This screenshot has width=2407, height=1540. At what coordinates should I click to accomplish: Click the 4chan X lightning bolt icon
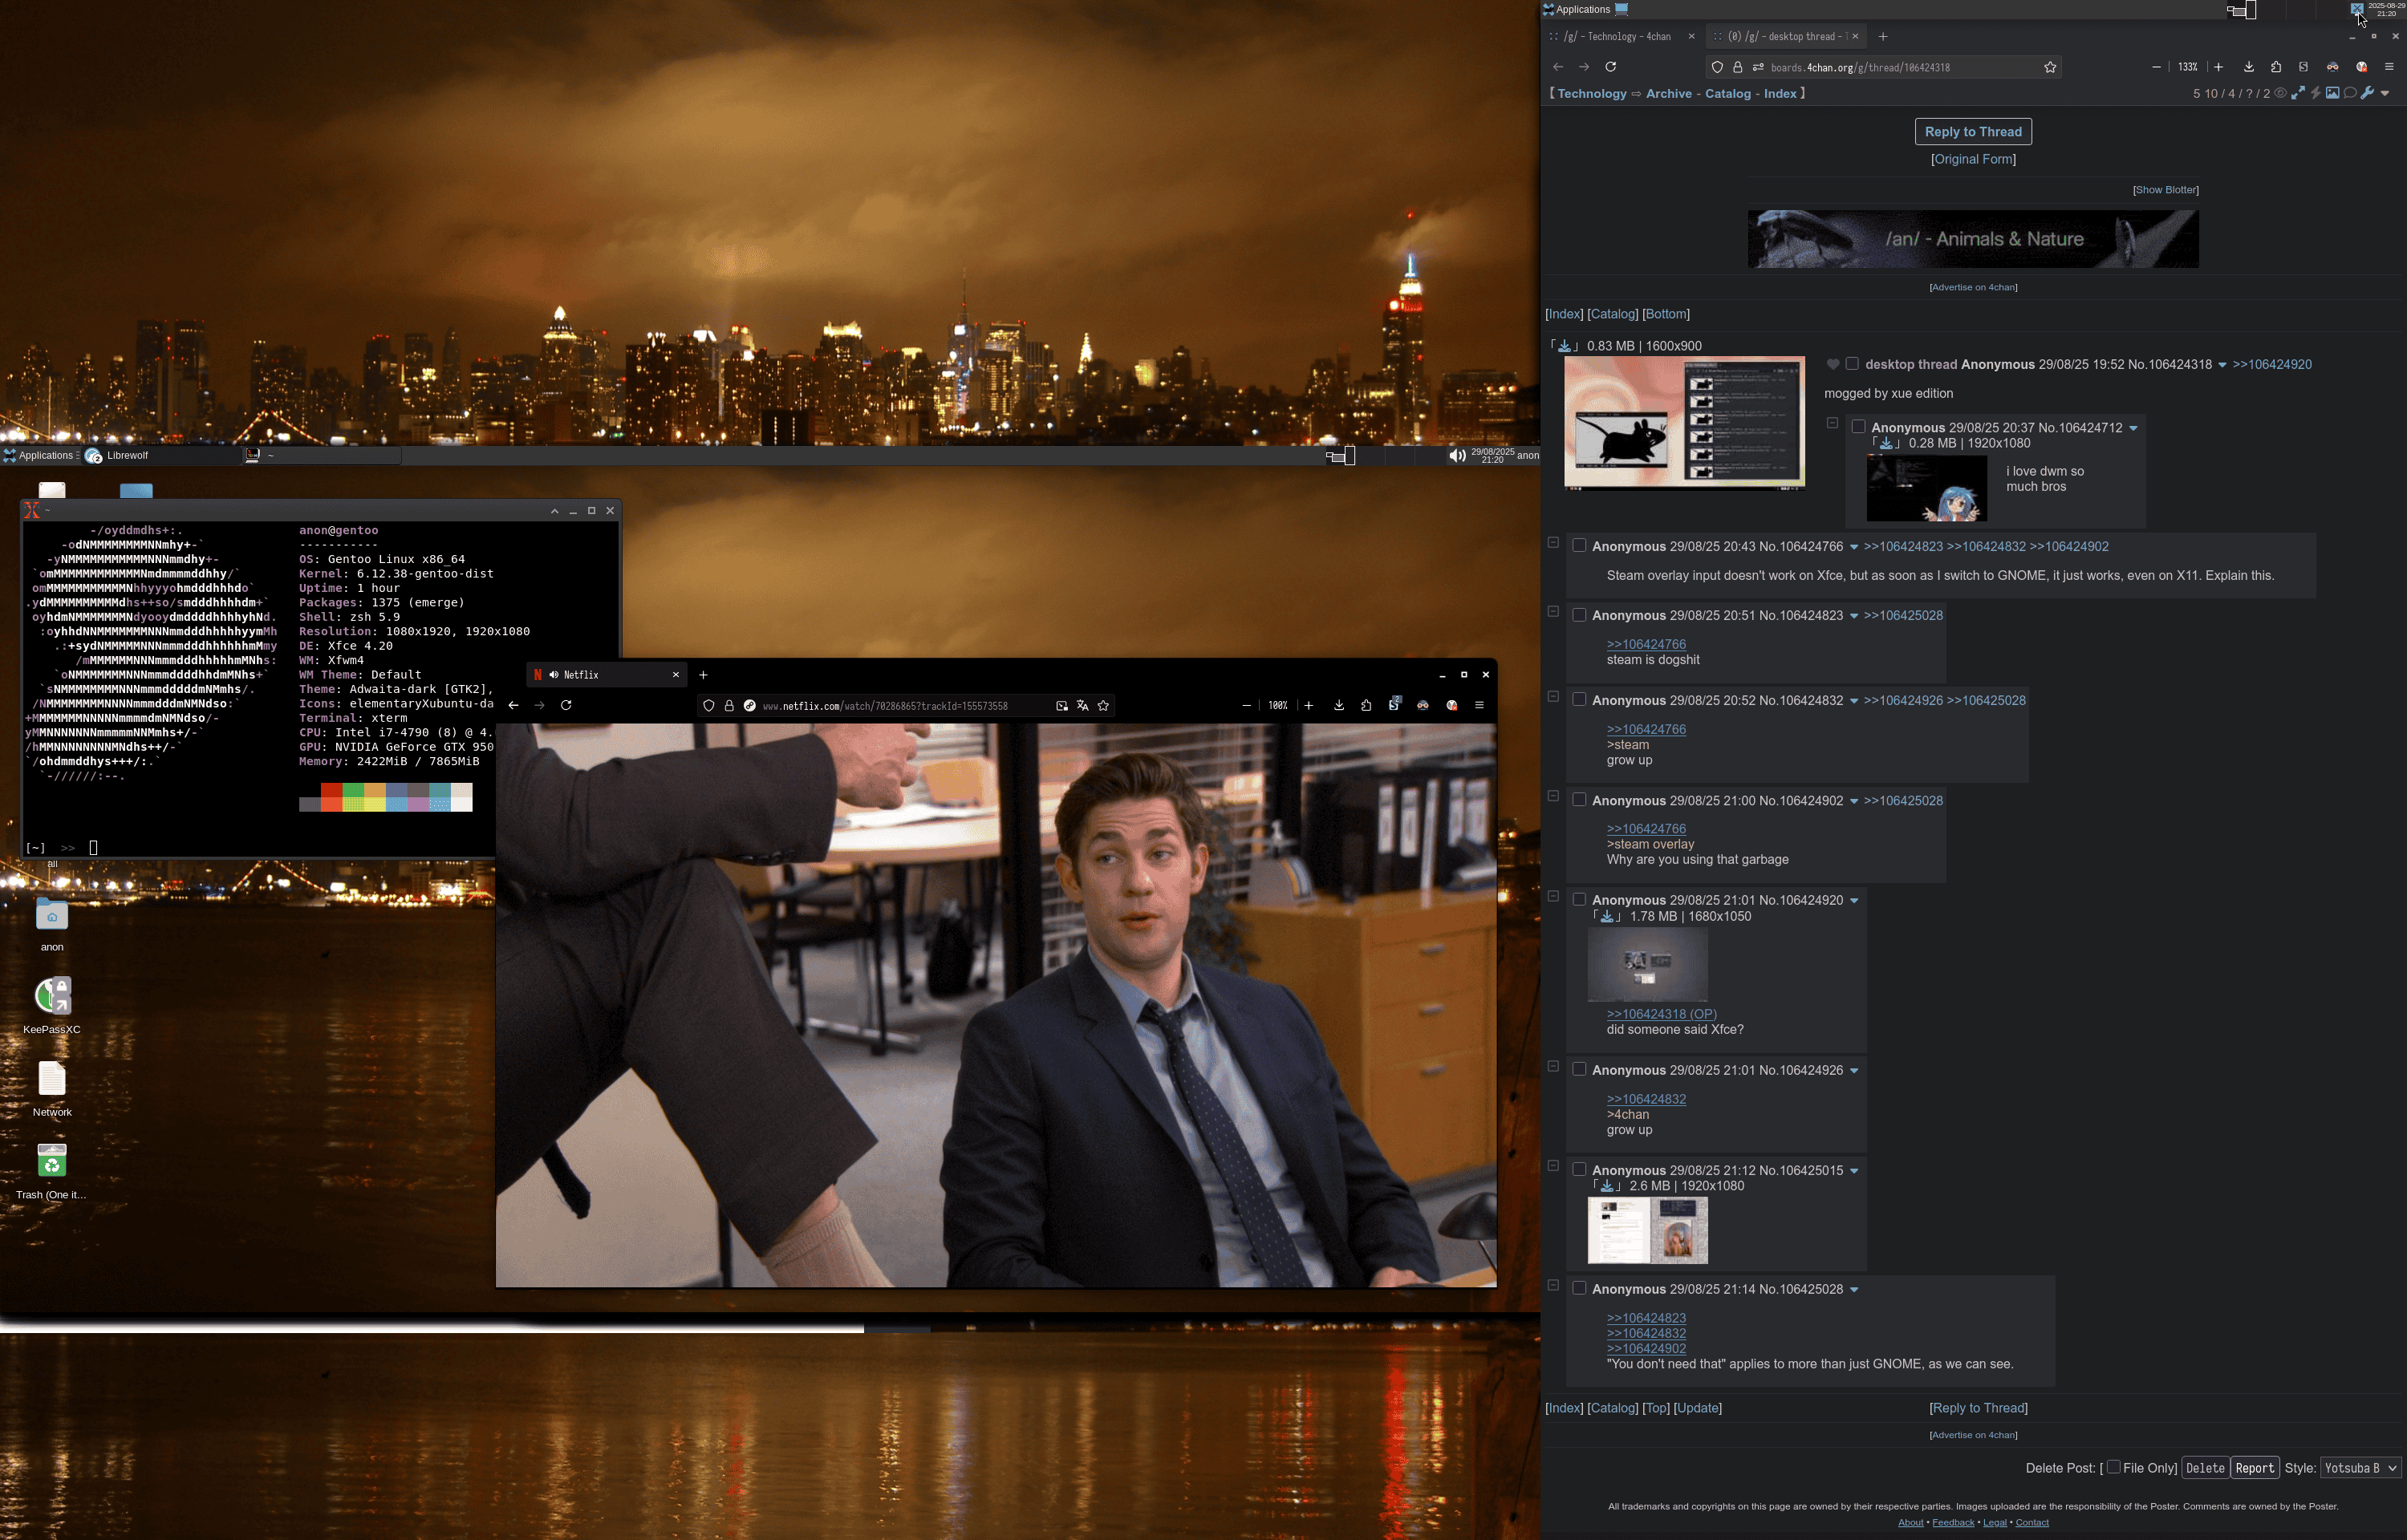[2315, 93]
